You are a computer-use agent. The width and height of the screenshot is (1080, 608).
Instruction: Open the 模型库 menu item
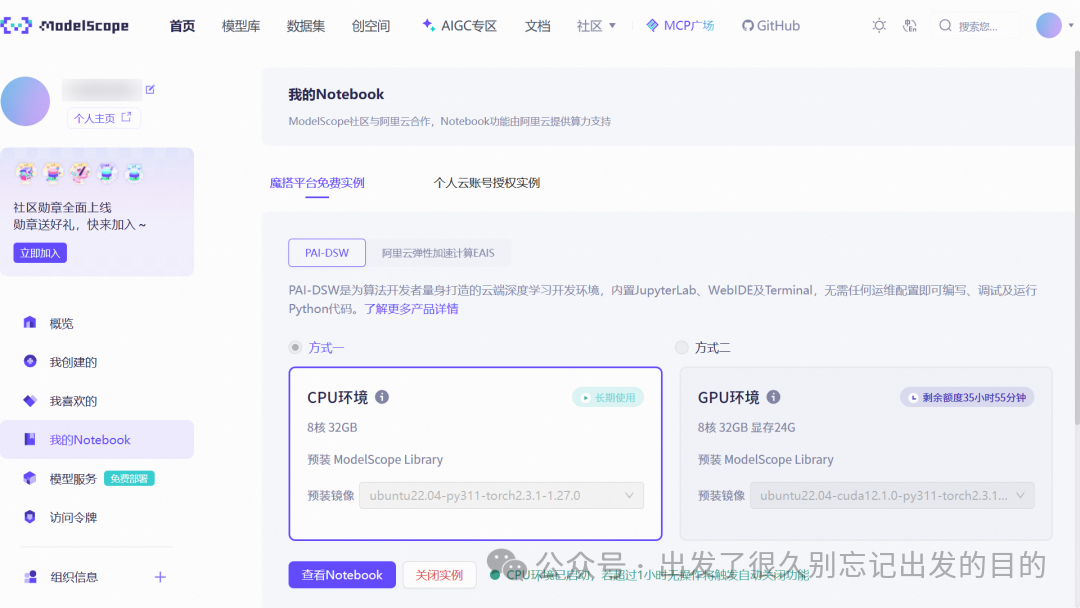241,26
